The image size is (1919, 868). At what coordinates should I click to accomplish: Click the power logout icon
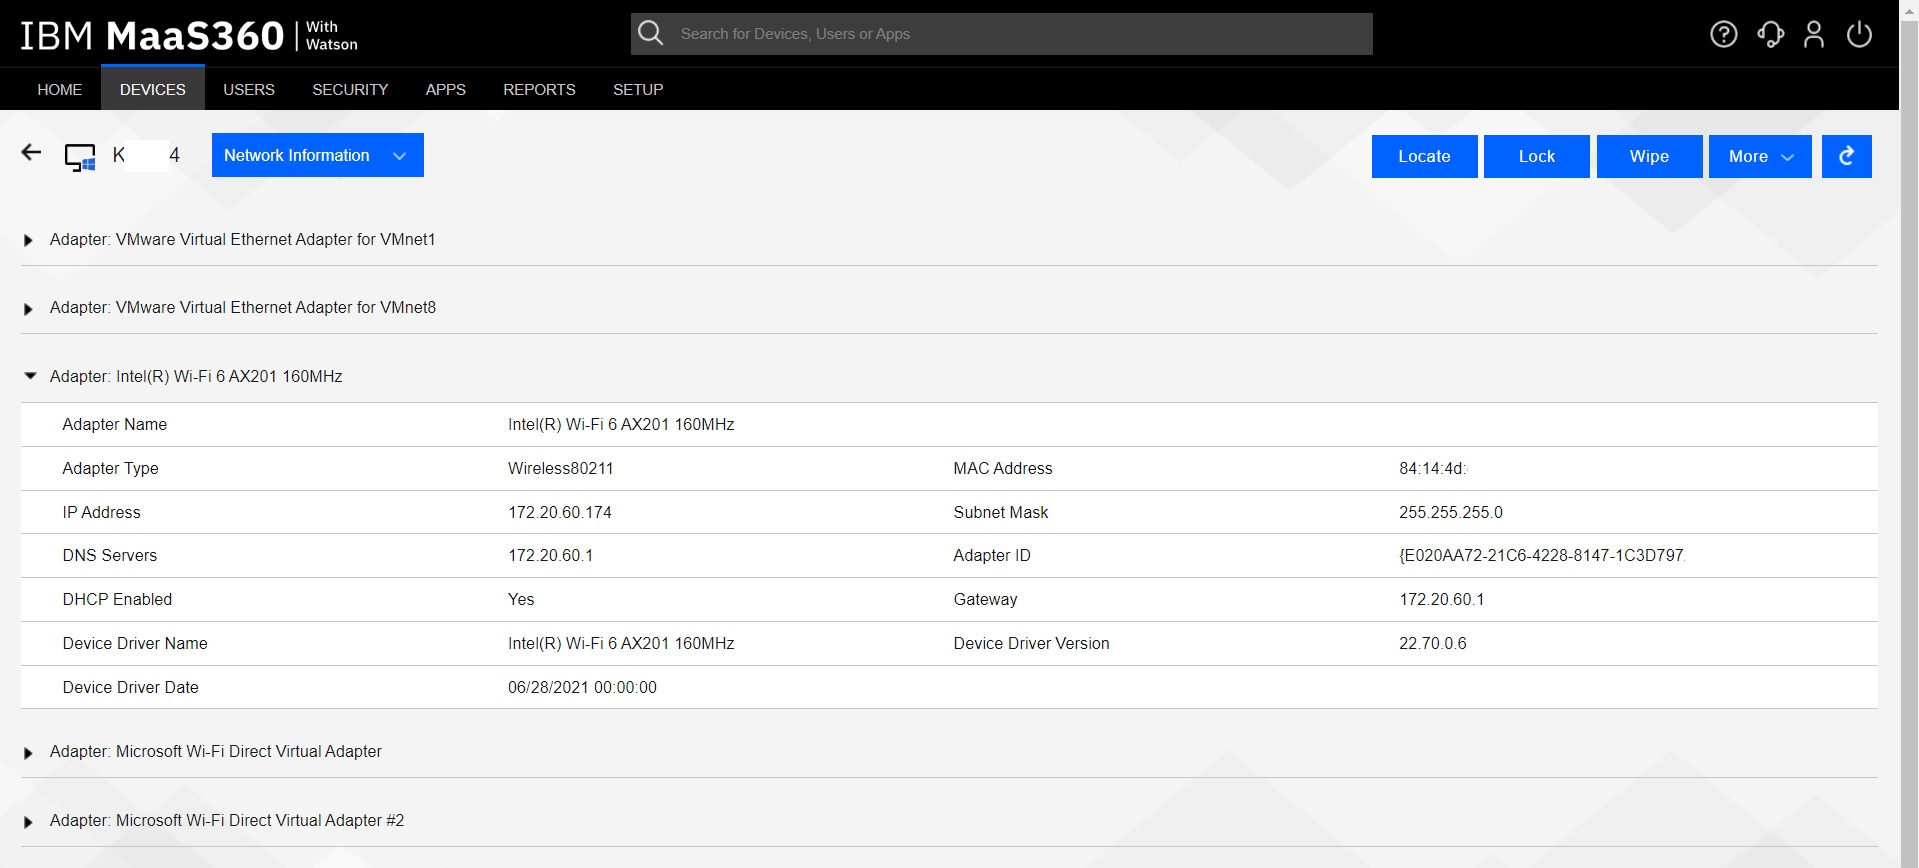[1859, 34]
